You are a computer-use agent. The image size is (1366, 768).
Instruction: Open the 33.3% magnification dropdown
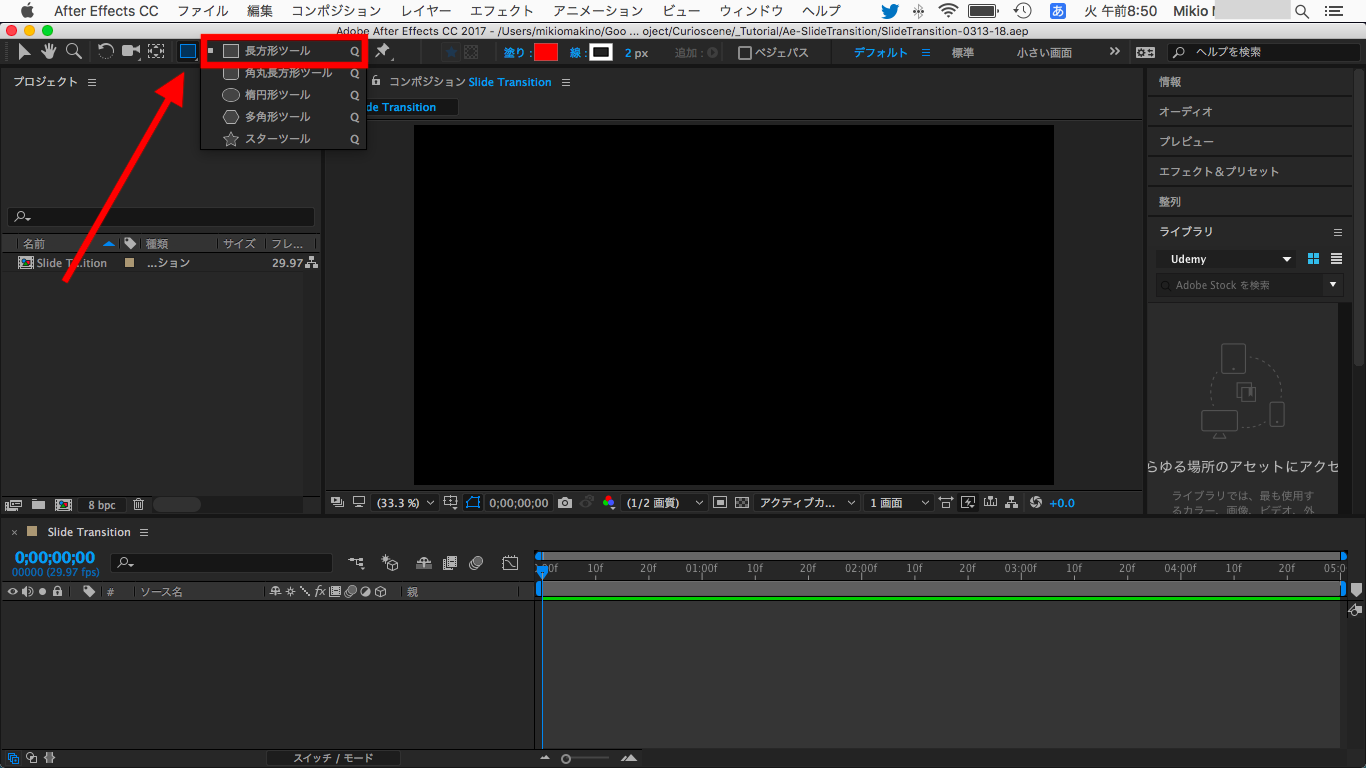tap(404, 503)
